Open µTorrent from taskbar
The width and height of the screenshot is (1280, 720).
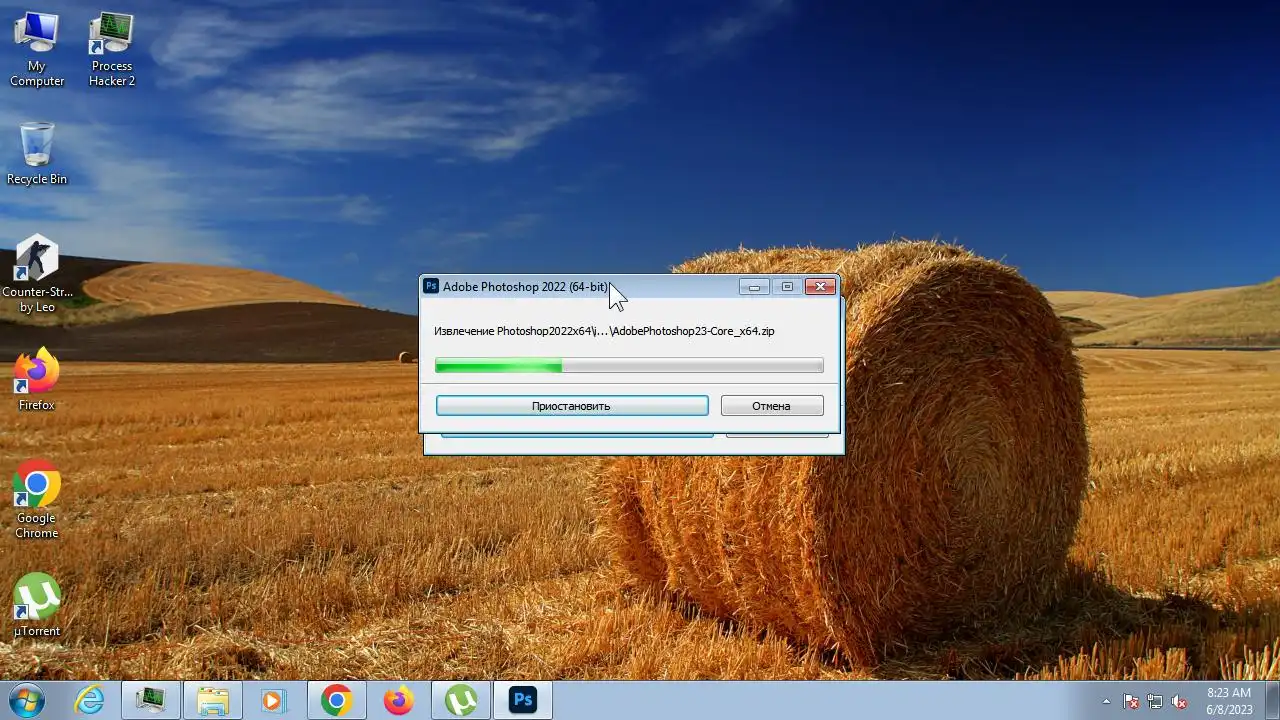pyautogui.click(x=461, y=701)
